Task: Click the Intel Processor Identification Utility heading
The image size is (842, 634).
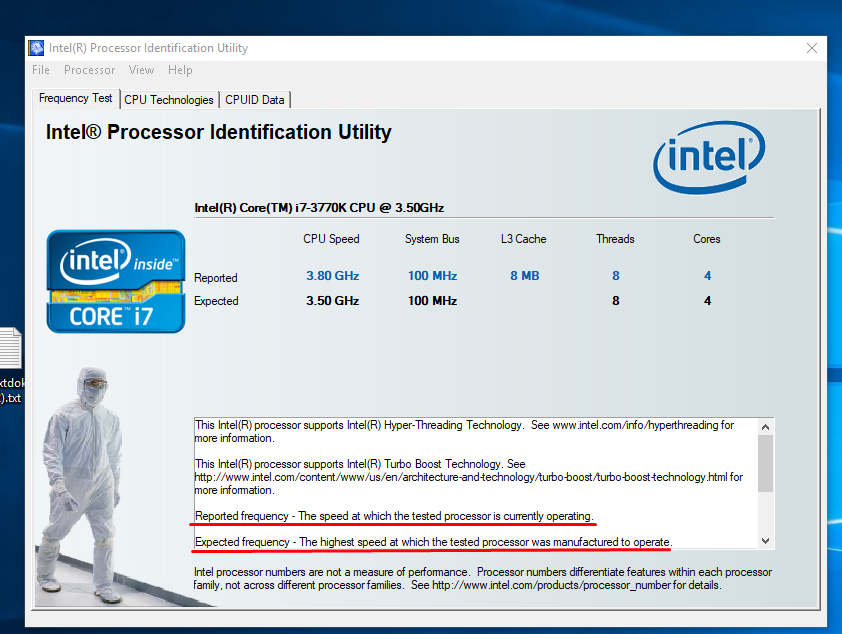Action: pyautogui.click(x=219, y=132)
